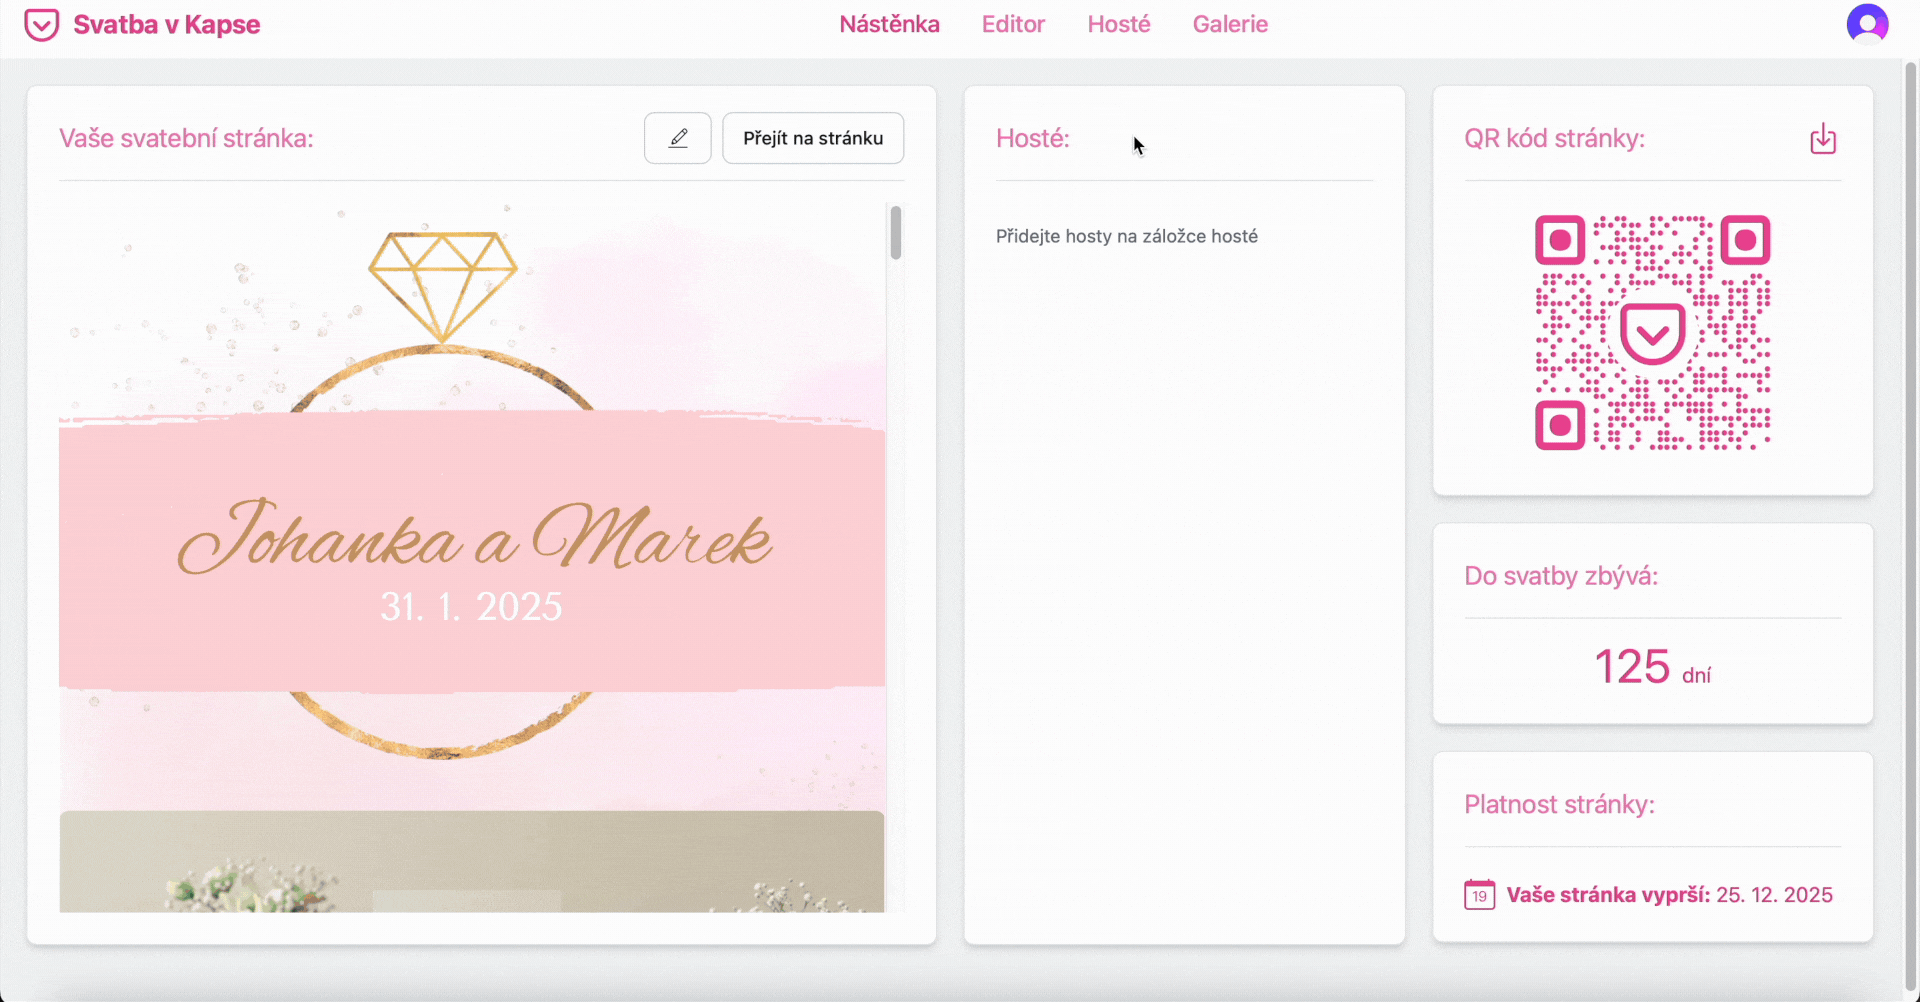Click the Svatba v Kapse brand name
This screenshot has height=1002, width=1920.
coord(166,25)
